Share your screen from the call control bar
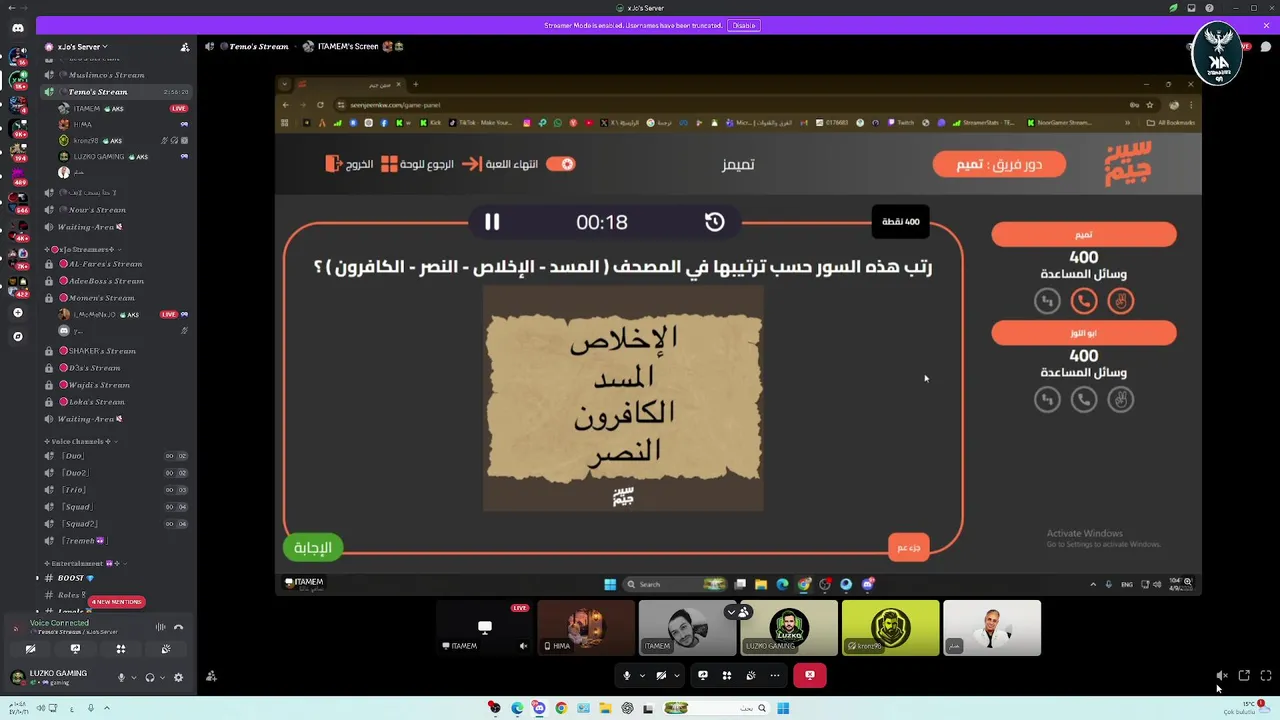1280x720 pixels. pyautogui.click(x=703, y=675)
